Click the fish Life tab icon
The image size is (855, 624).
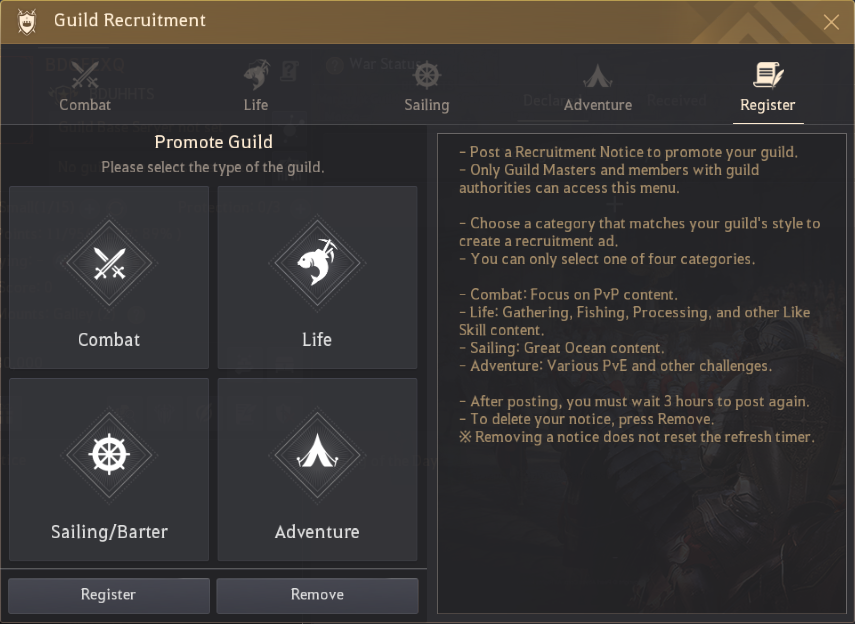256,75
